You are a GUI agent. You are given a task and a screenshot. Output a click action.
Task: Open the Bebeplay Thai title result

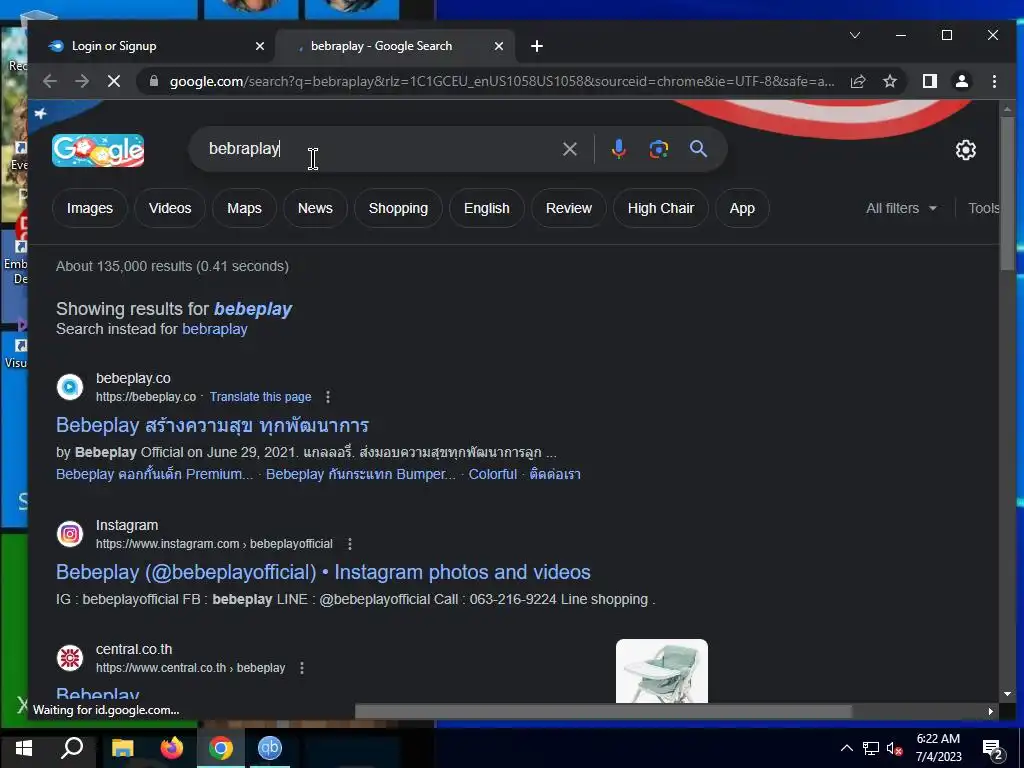click(x=212, y=425)
